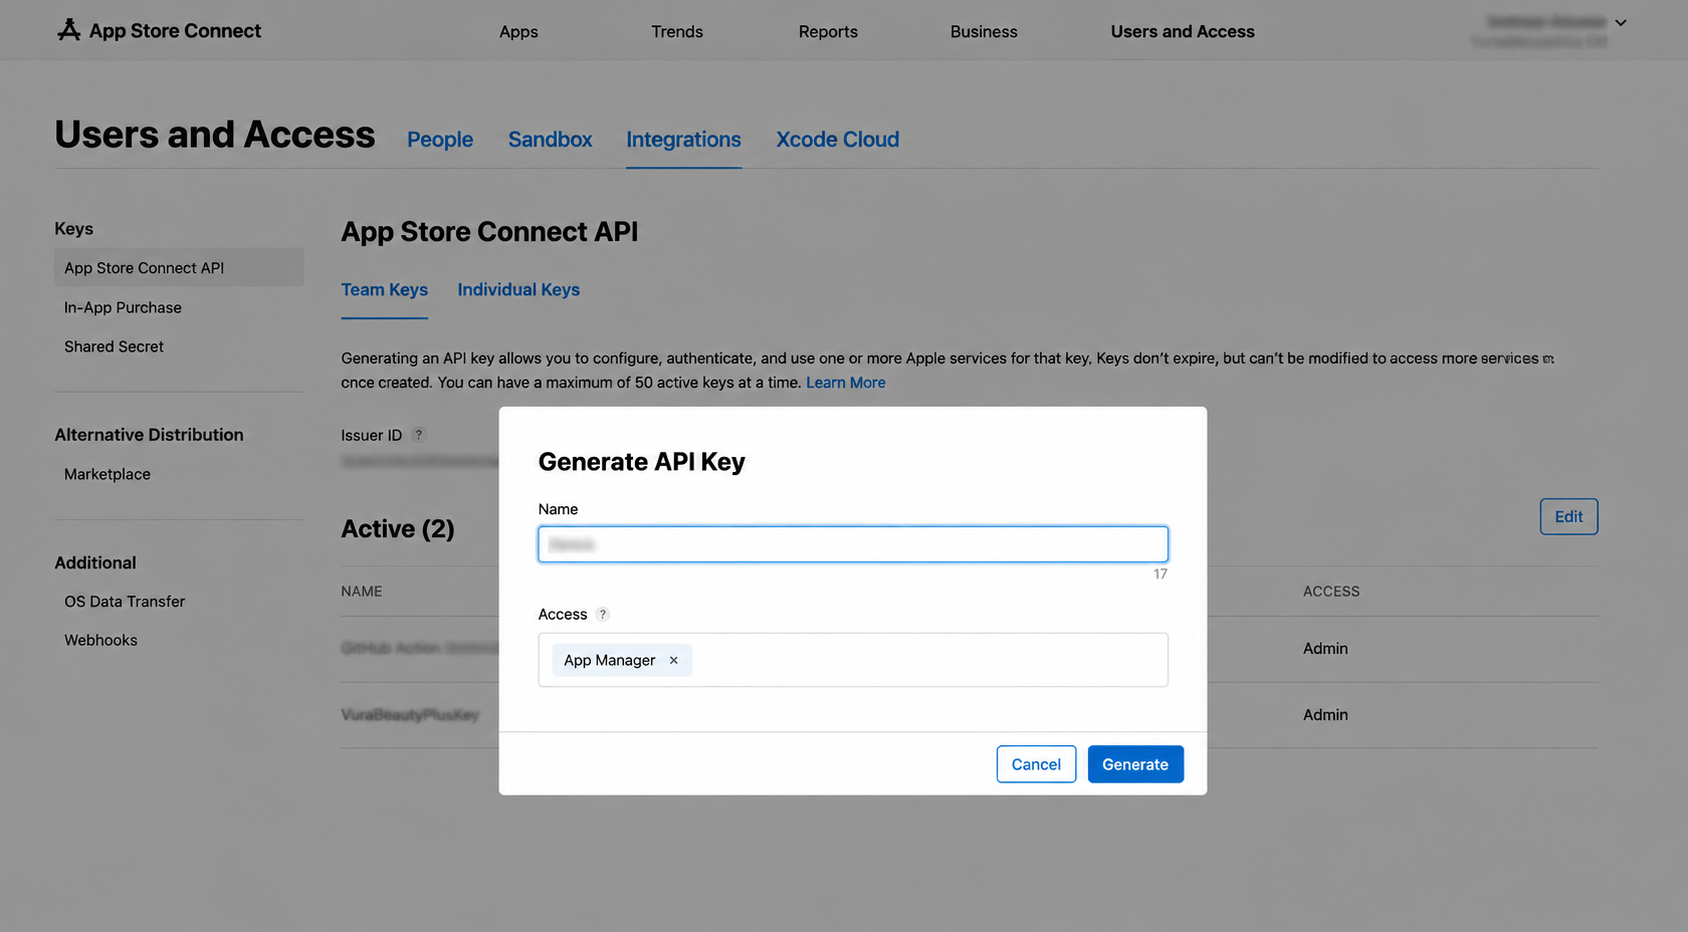Open the Business menu item
This screenshot has height=932, width=1688.
984,31
